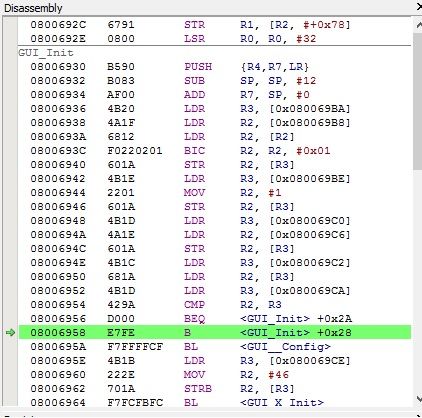This screenshot has width=422, height=418.
Task: Click opcode 681A at 08006950
Action: coord(121,277)
